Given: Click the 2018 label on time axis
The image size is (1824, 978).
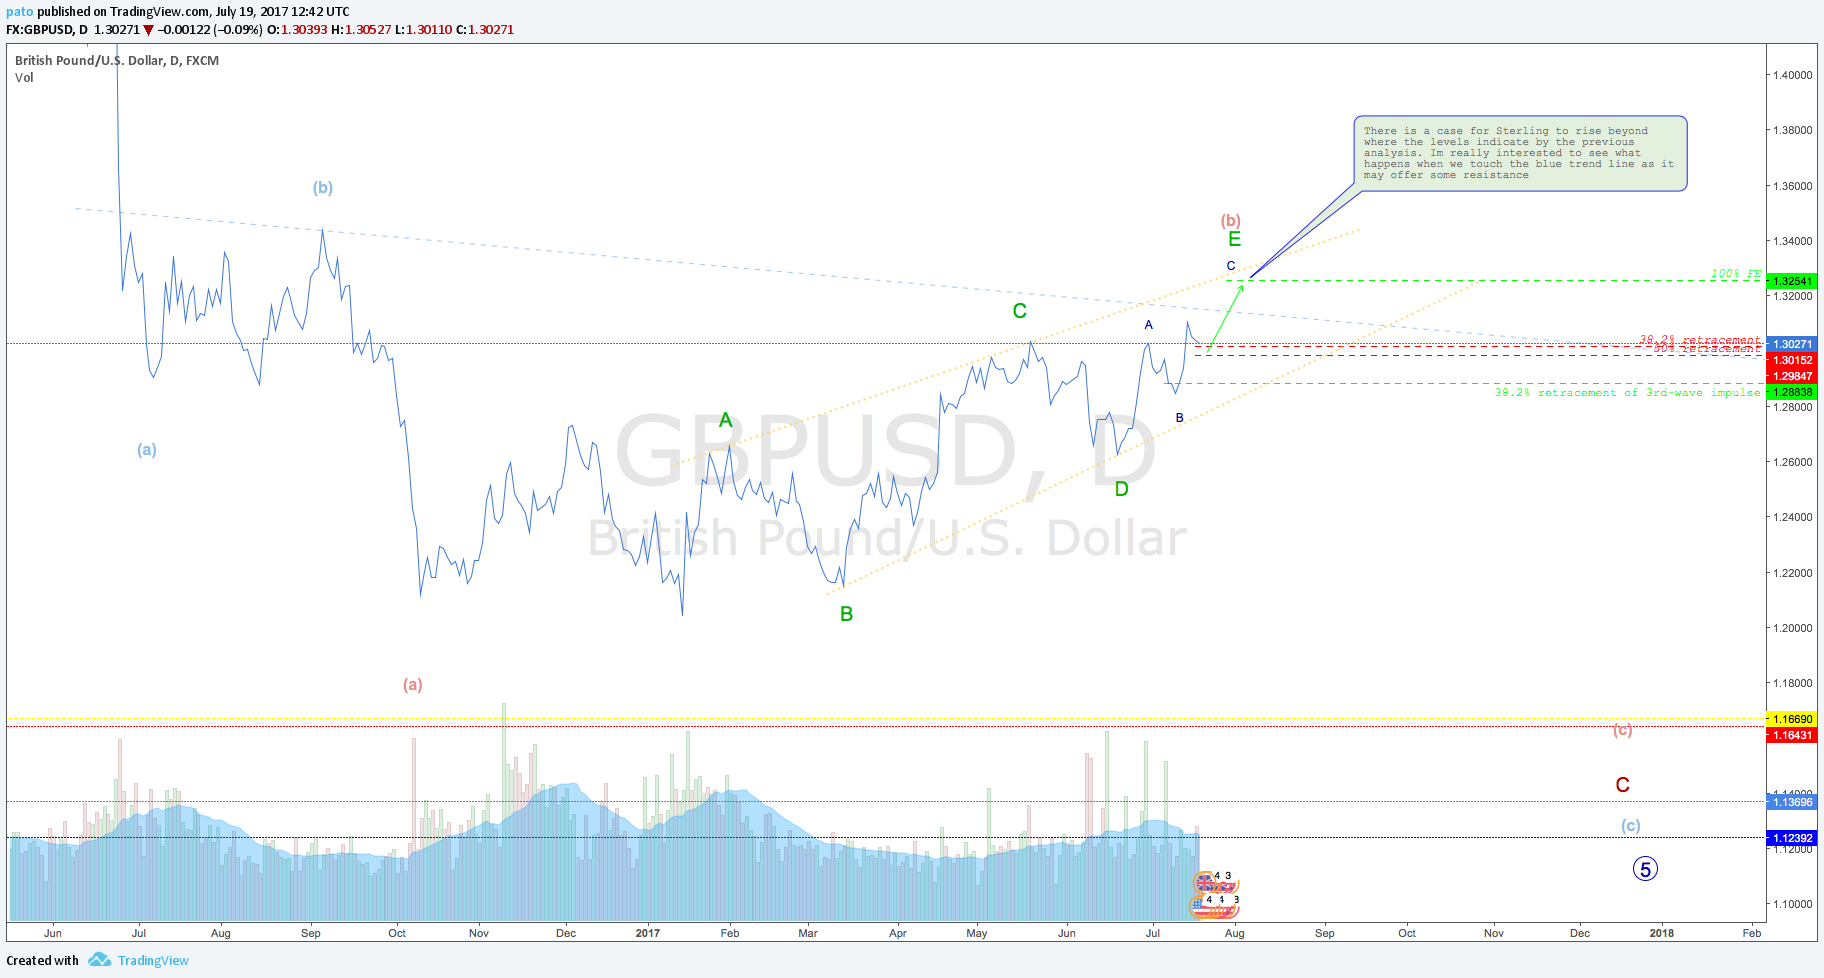Looking at the screenshot, I should pyautogui.click(x=1662, y=933).
